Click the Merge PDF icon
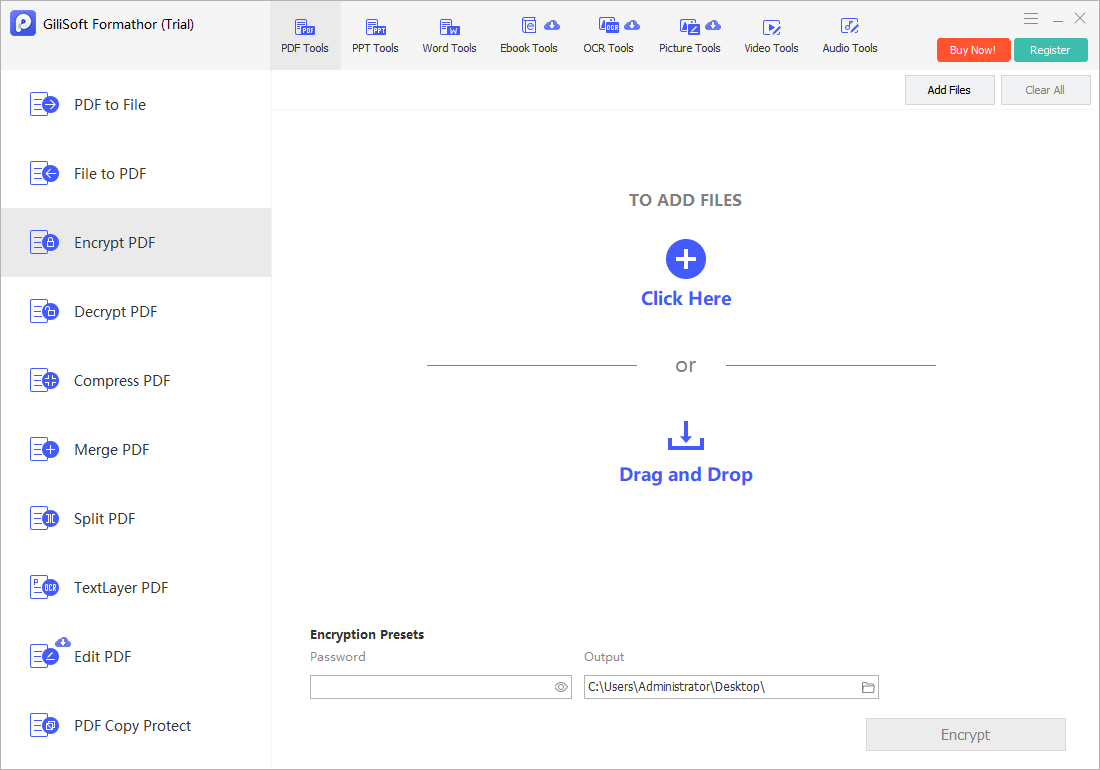Screen dimensions: 1100x770 point(44,450)
